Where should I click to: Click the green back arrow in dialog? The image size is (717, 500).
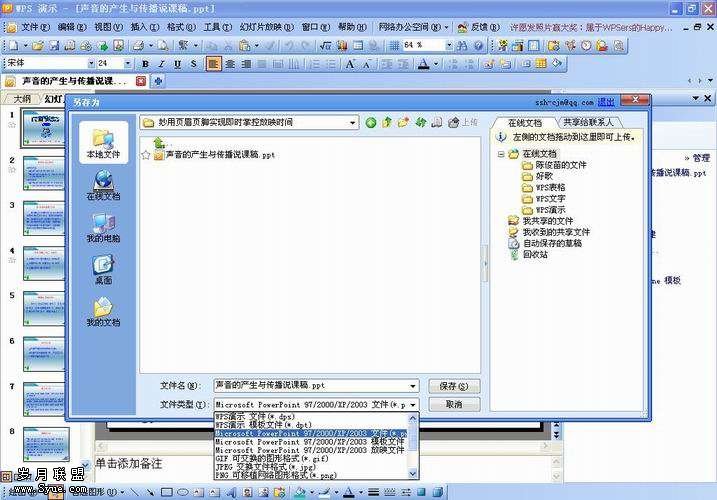[x=371, y=122]
